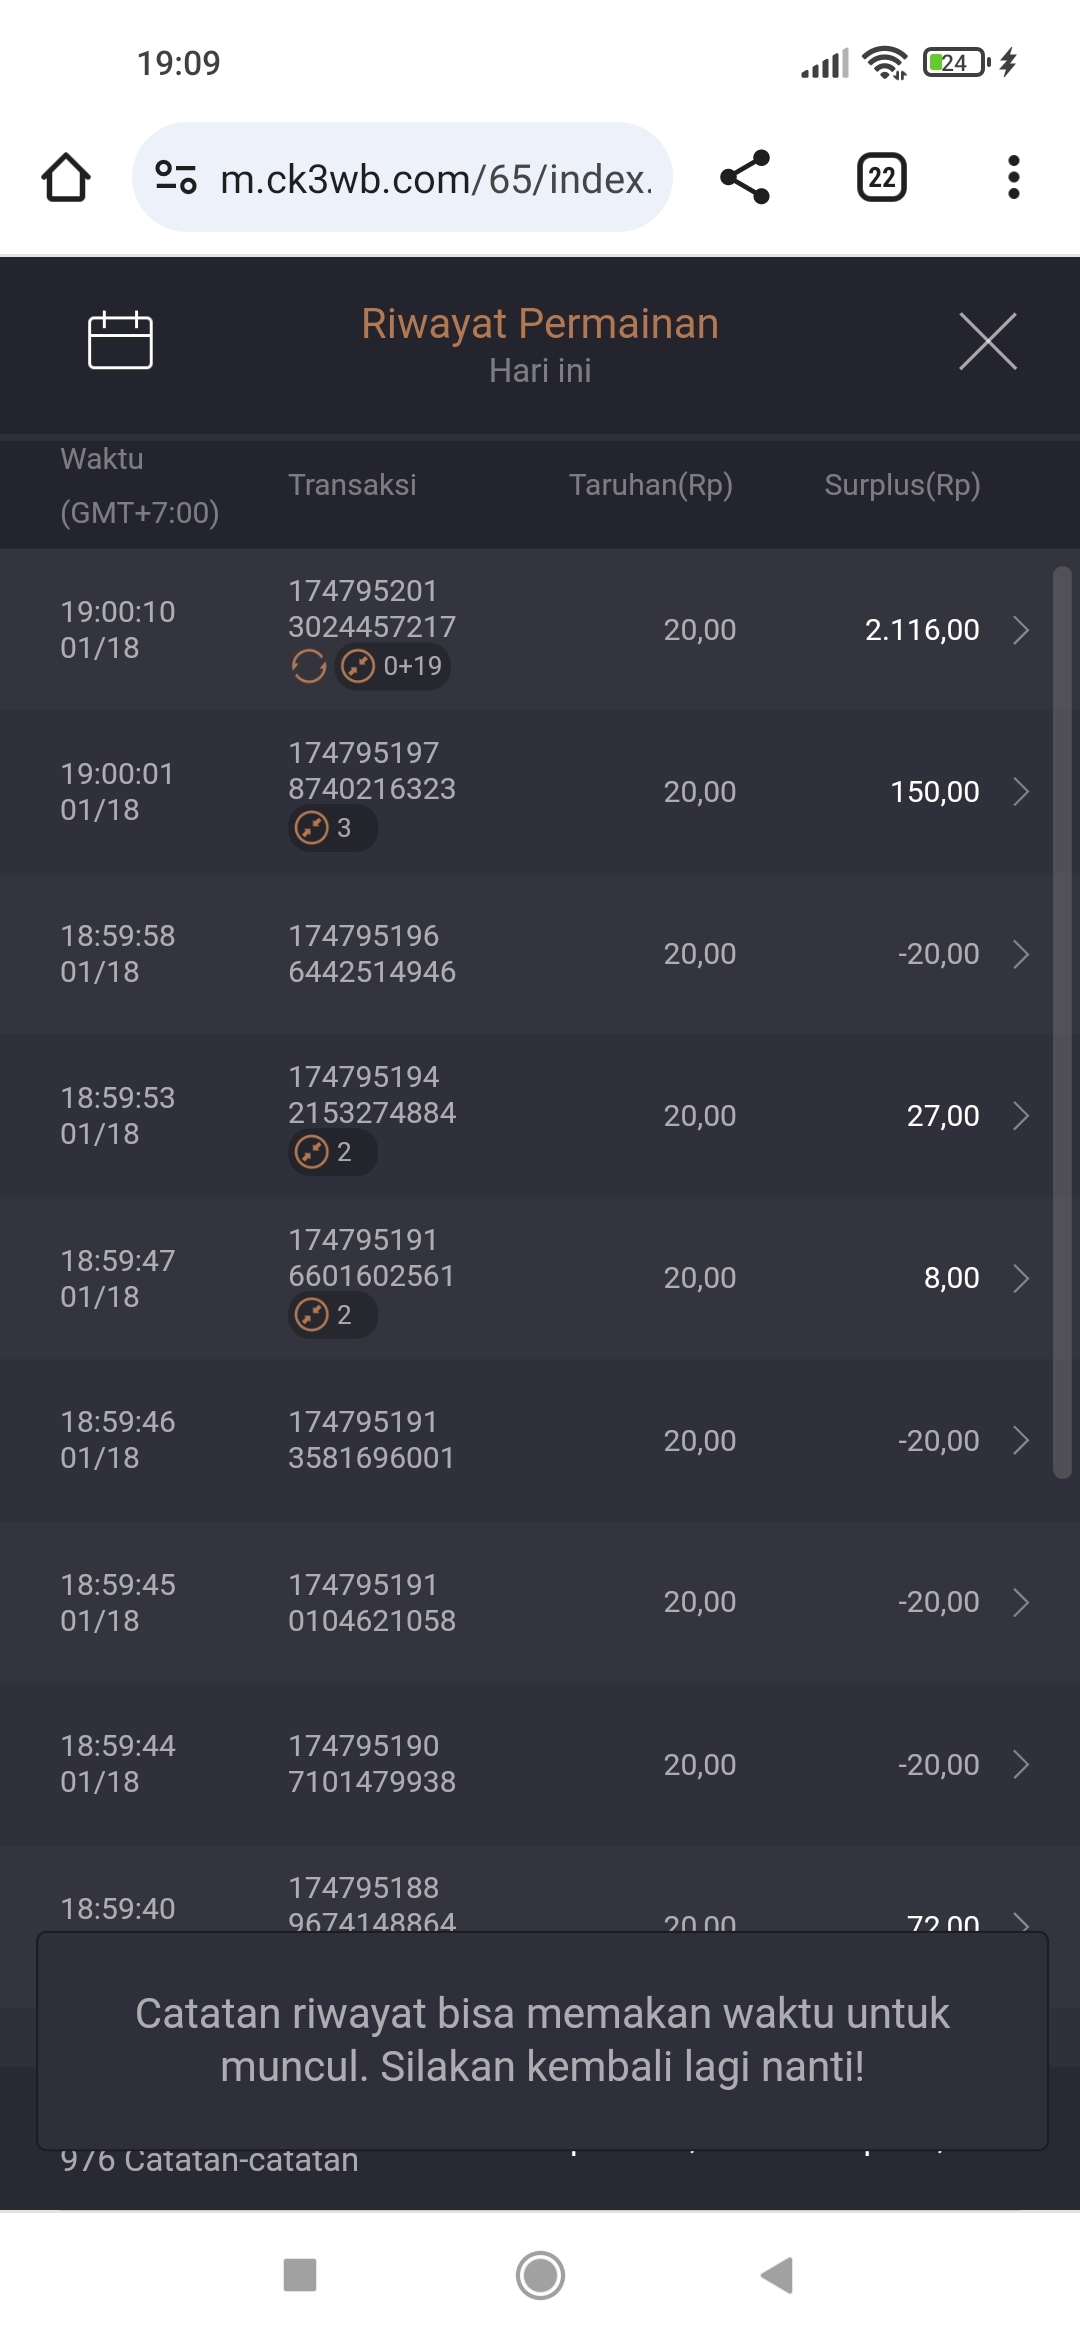The height and width of the screenshot is (2340, 1080).
Task: Expand details for the 150,00 surplus row
Action: 1021,792
